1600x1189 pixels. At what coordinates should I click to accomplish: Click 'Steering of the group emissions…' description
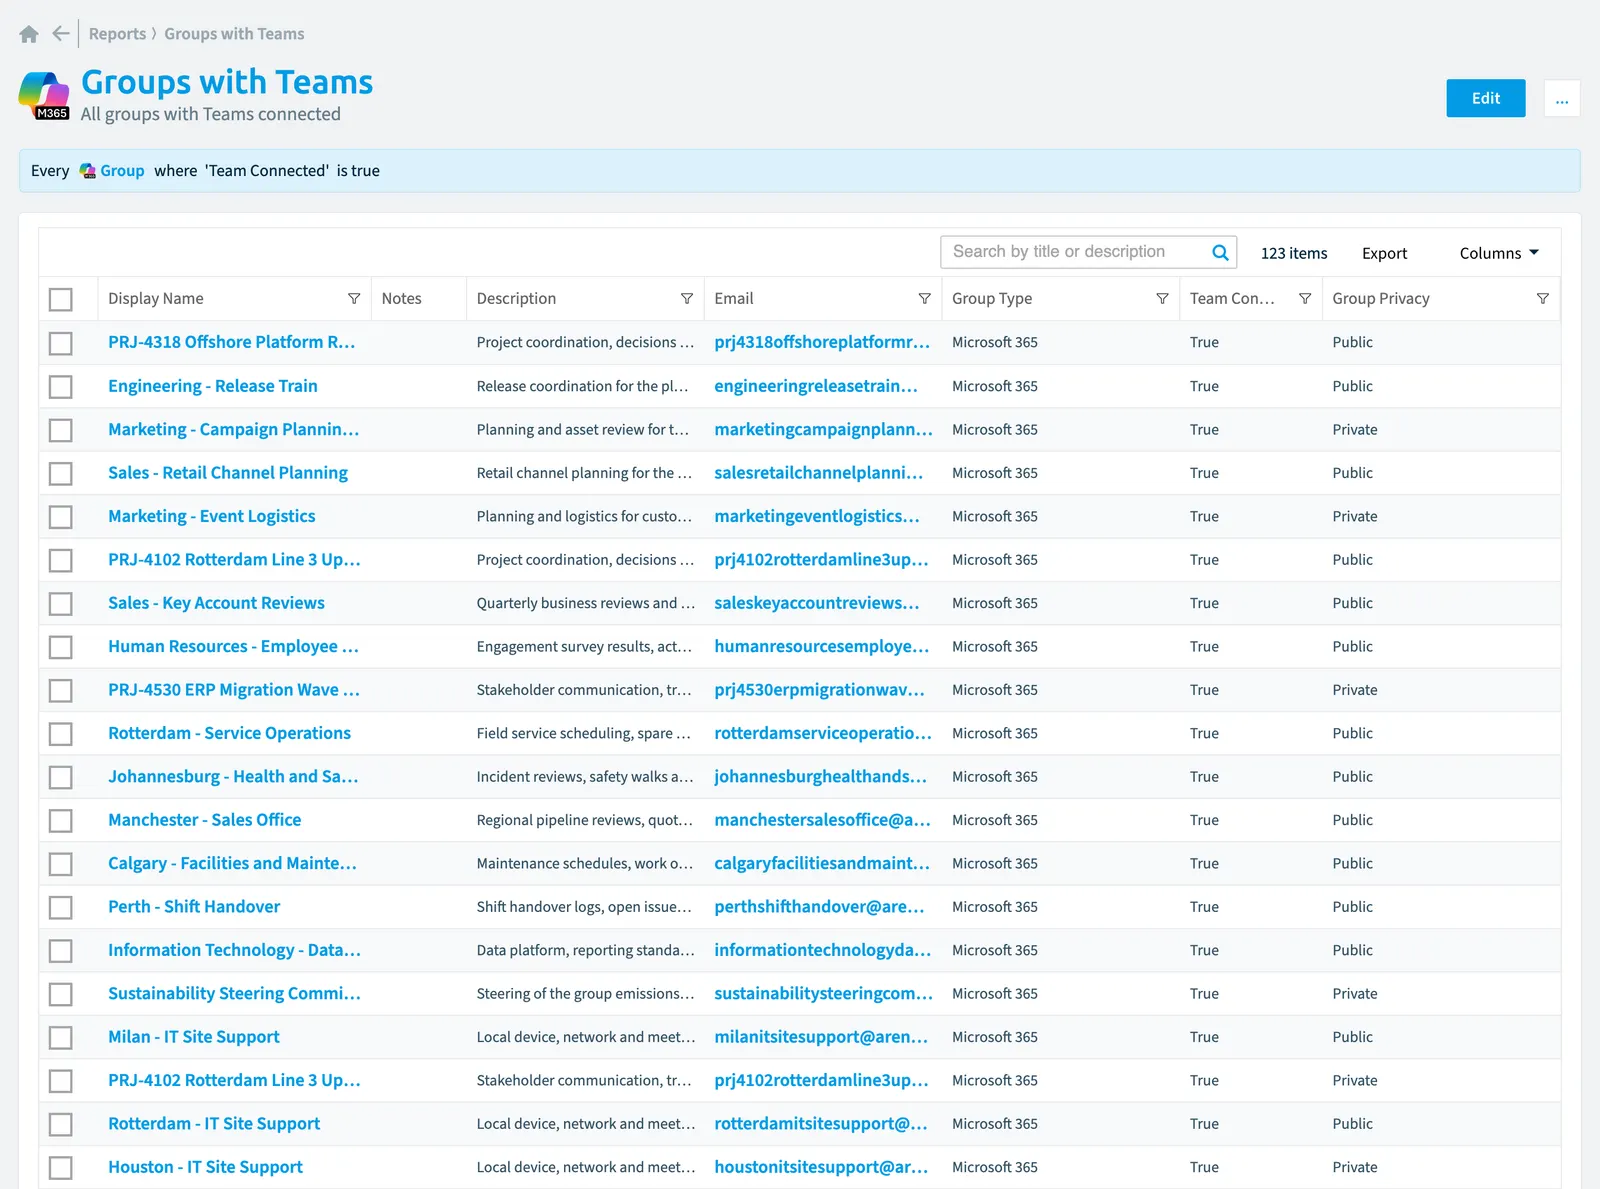(x=585, y=994)
